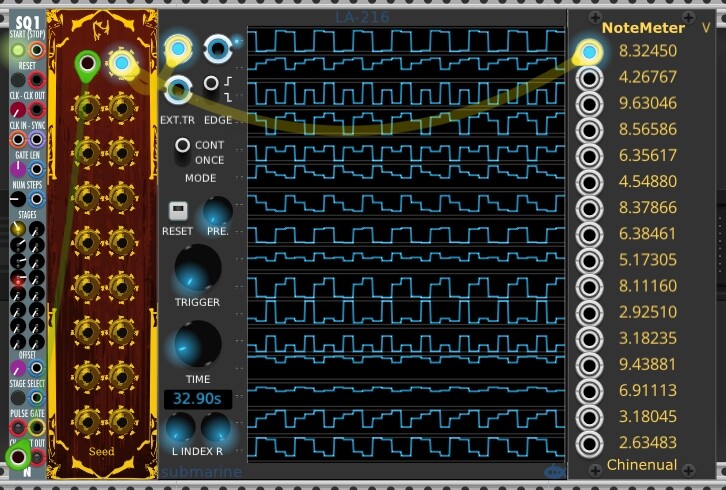Click the green cabled jack at SQ1 bottom
Image resolution: width=726 pixels, height=490 pixels.
pyautogui.click(x=18, y=458)
